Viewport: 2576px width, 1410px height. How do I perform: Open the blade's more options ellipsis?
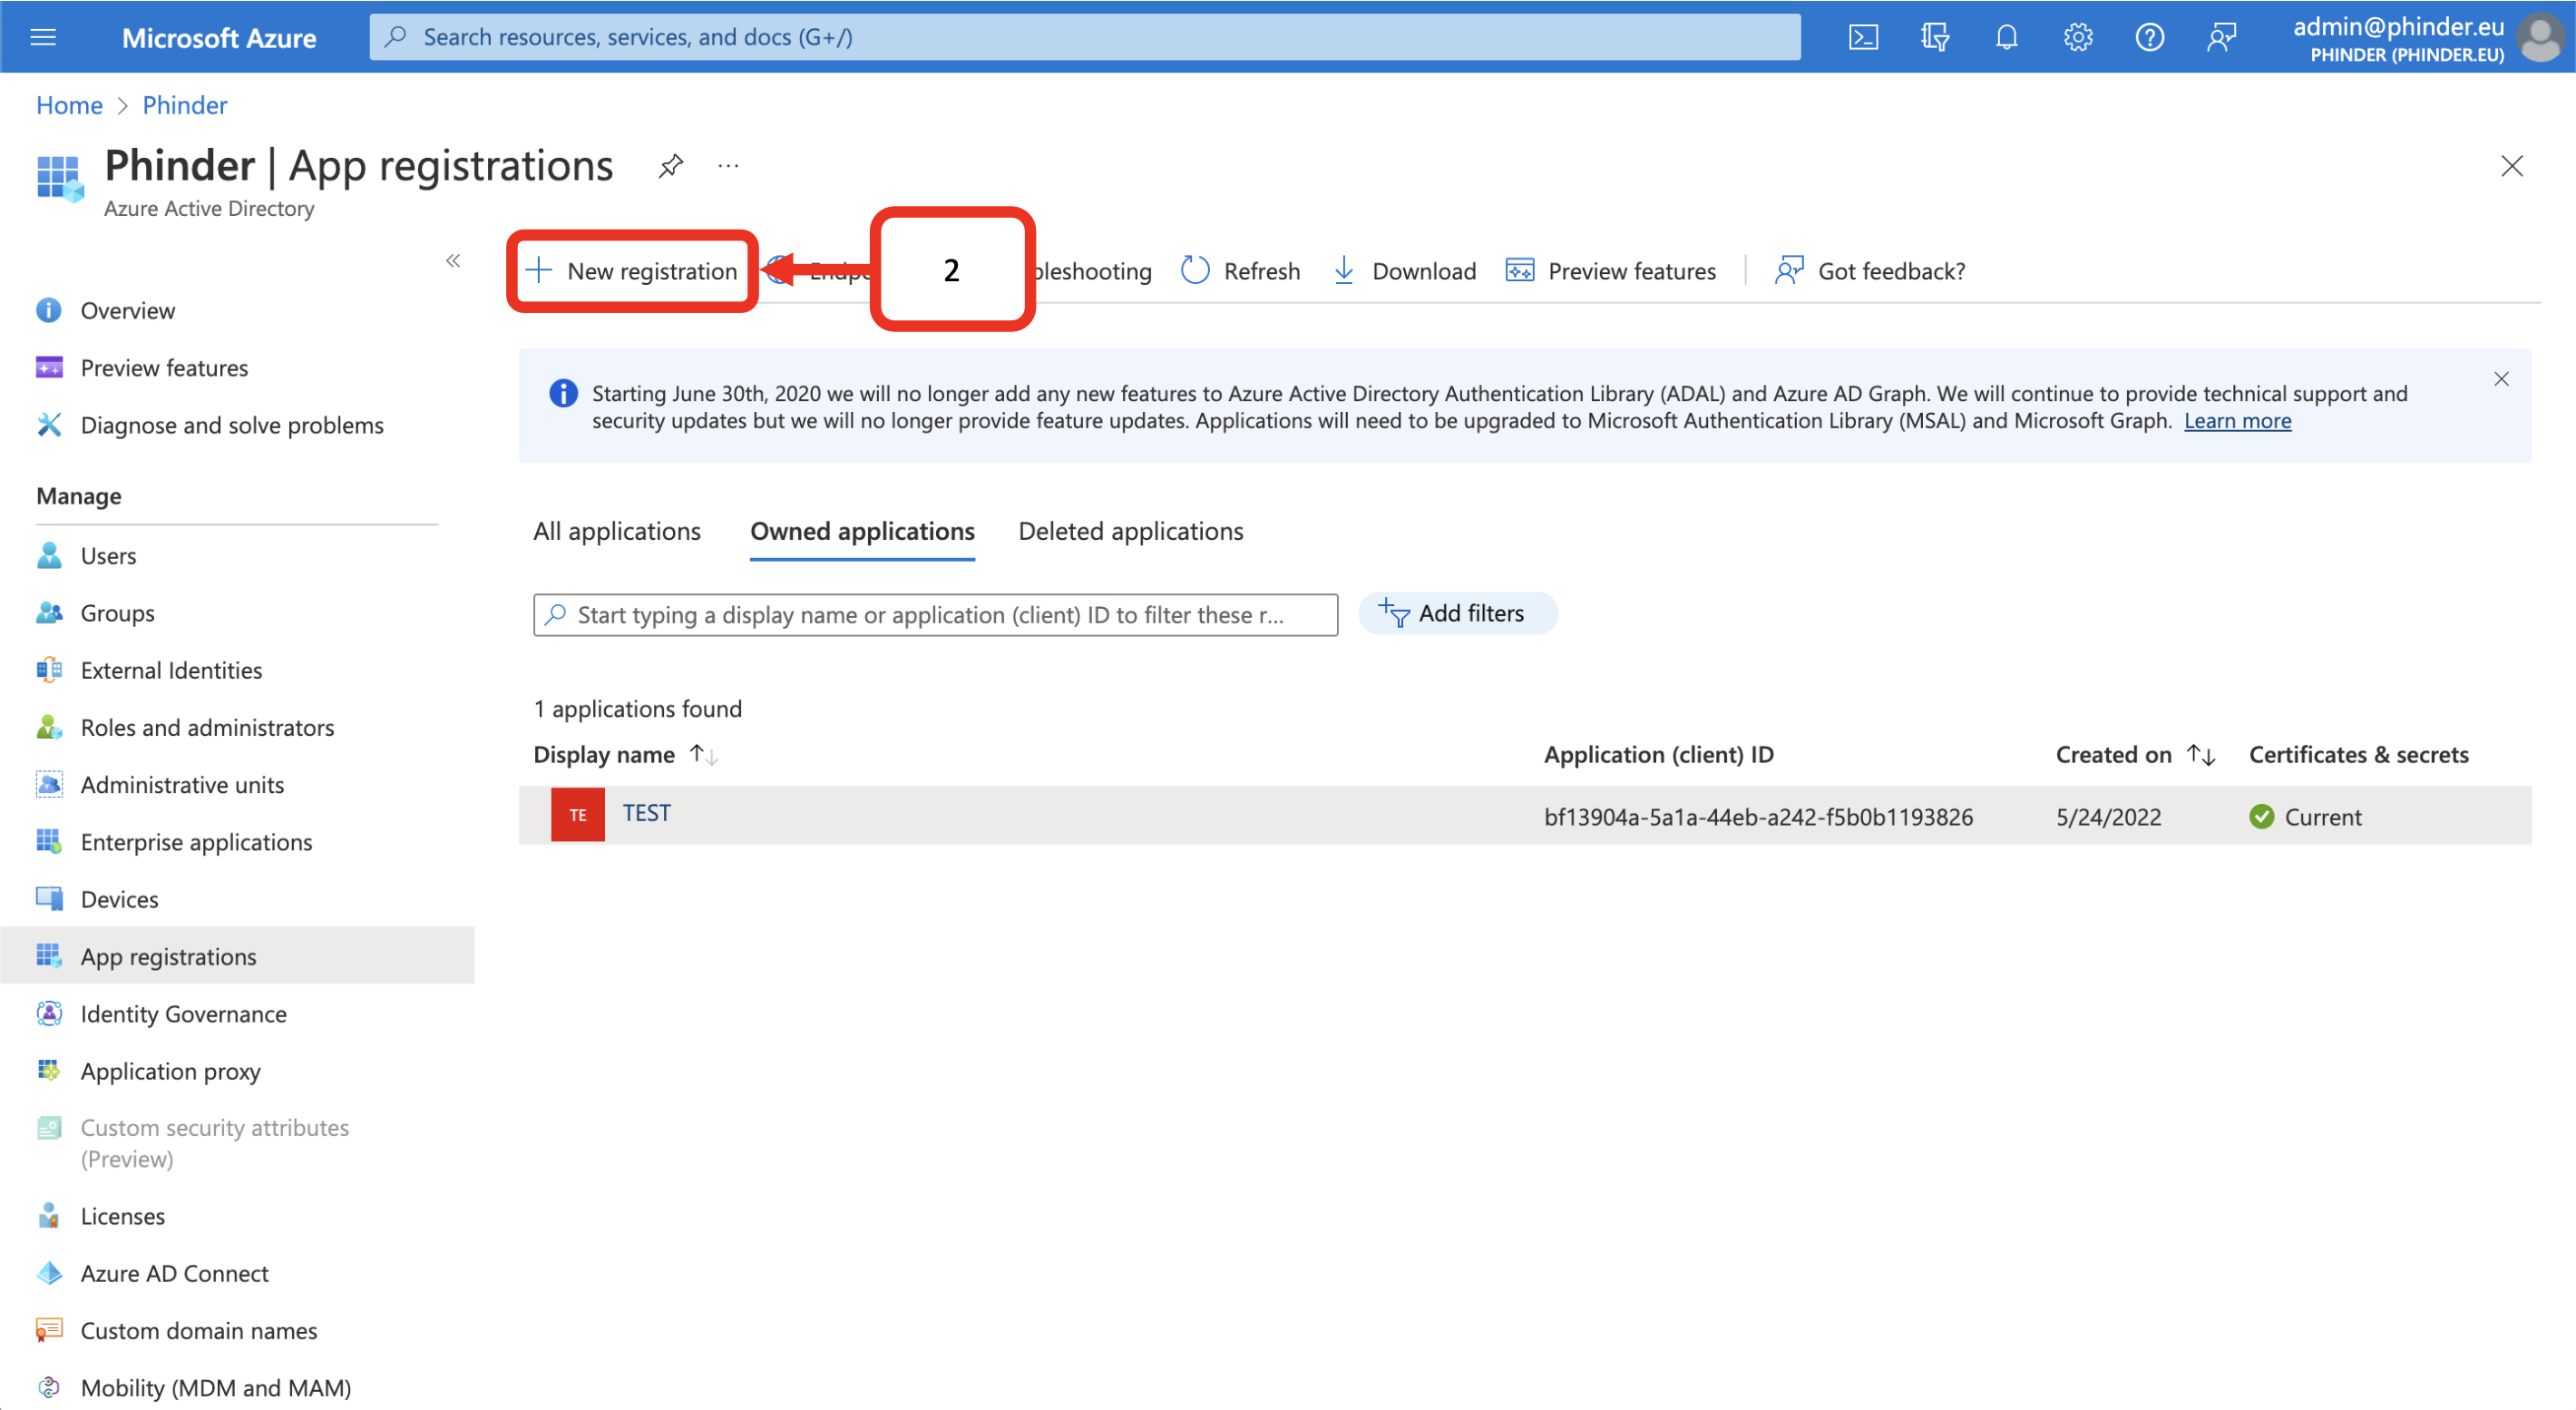(x=728, y=165)
